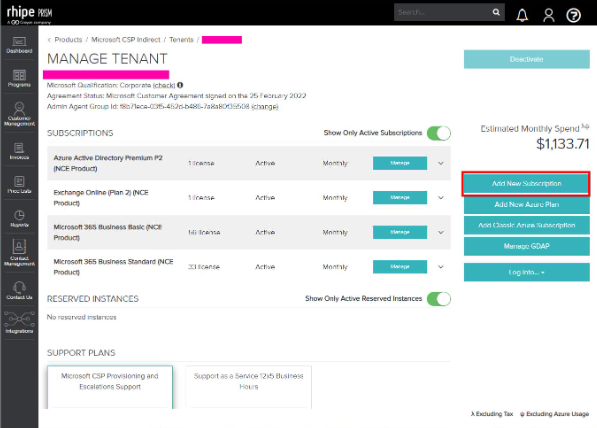Manage Azure Active Directory Premium P2 subscription
This screenshot has width=597, height=428.
pos(400,163)
